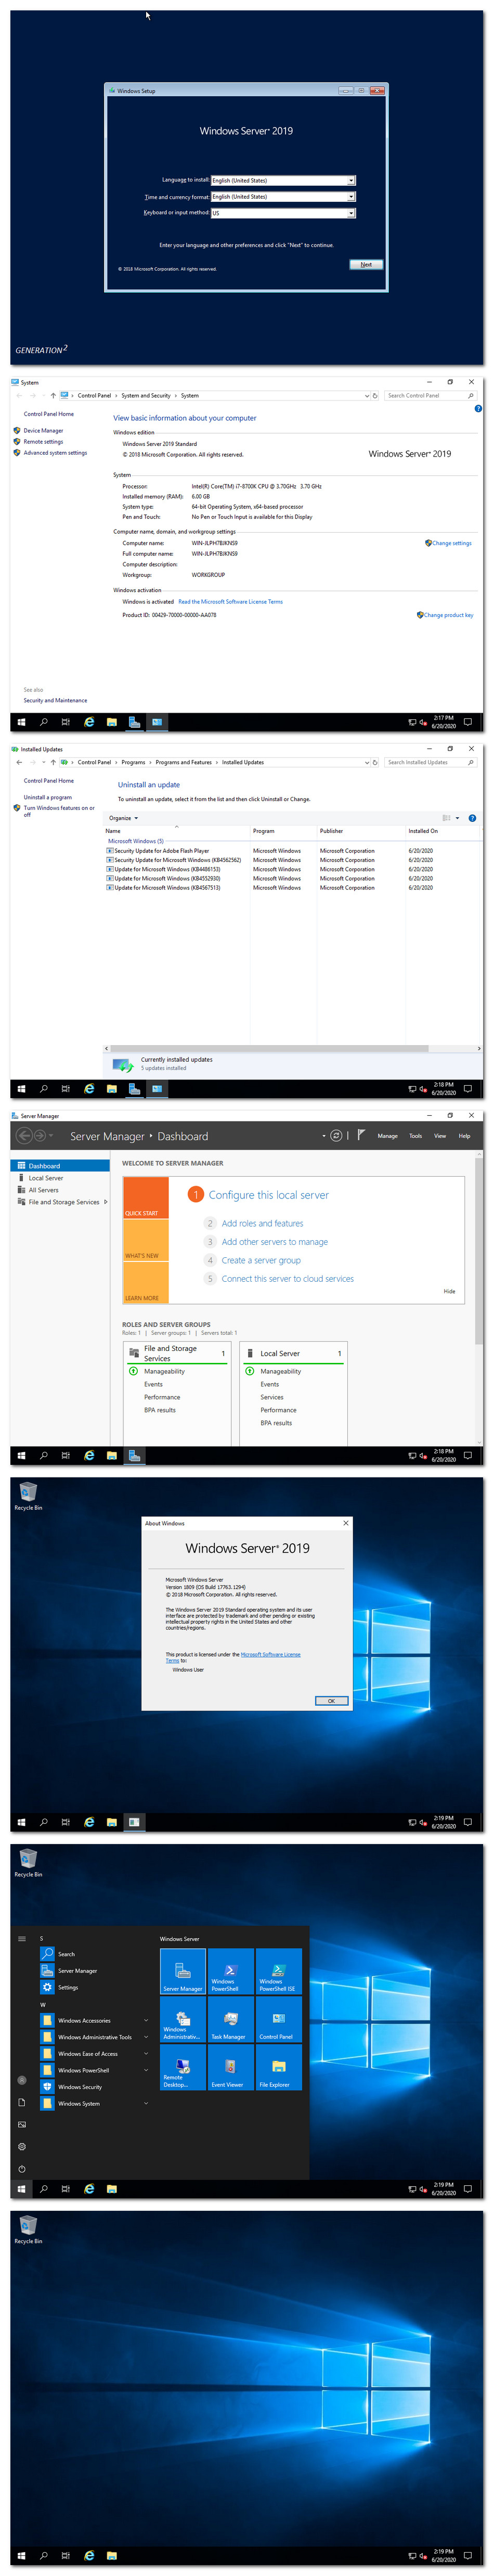Open Device Manager in System window sidebar
The width and height of the screenshot is (494, 2576).
(43, 430)
